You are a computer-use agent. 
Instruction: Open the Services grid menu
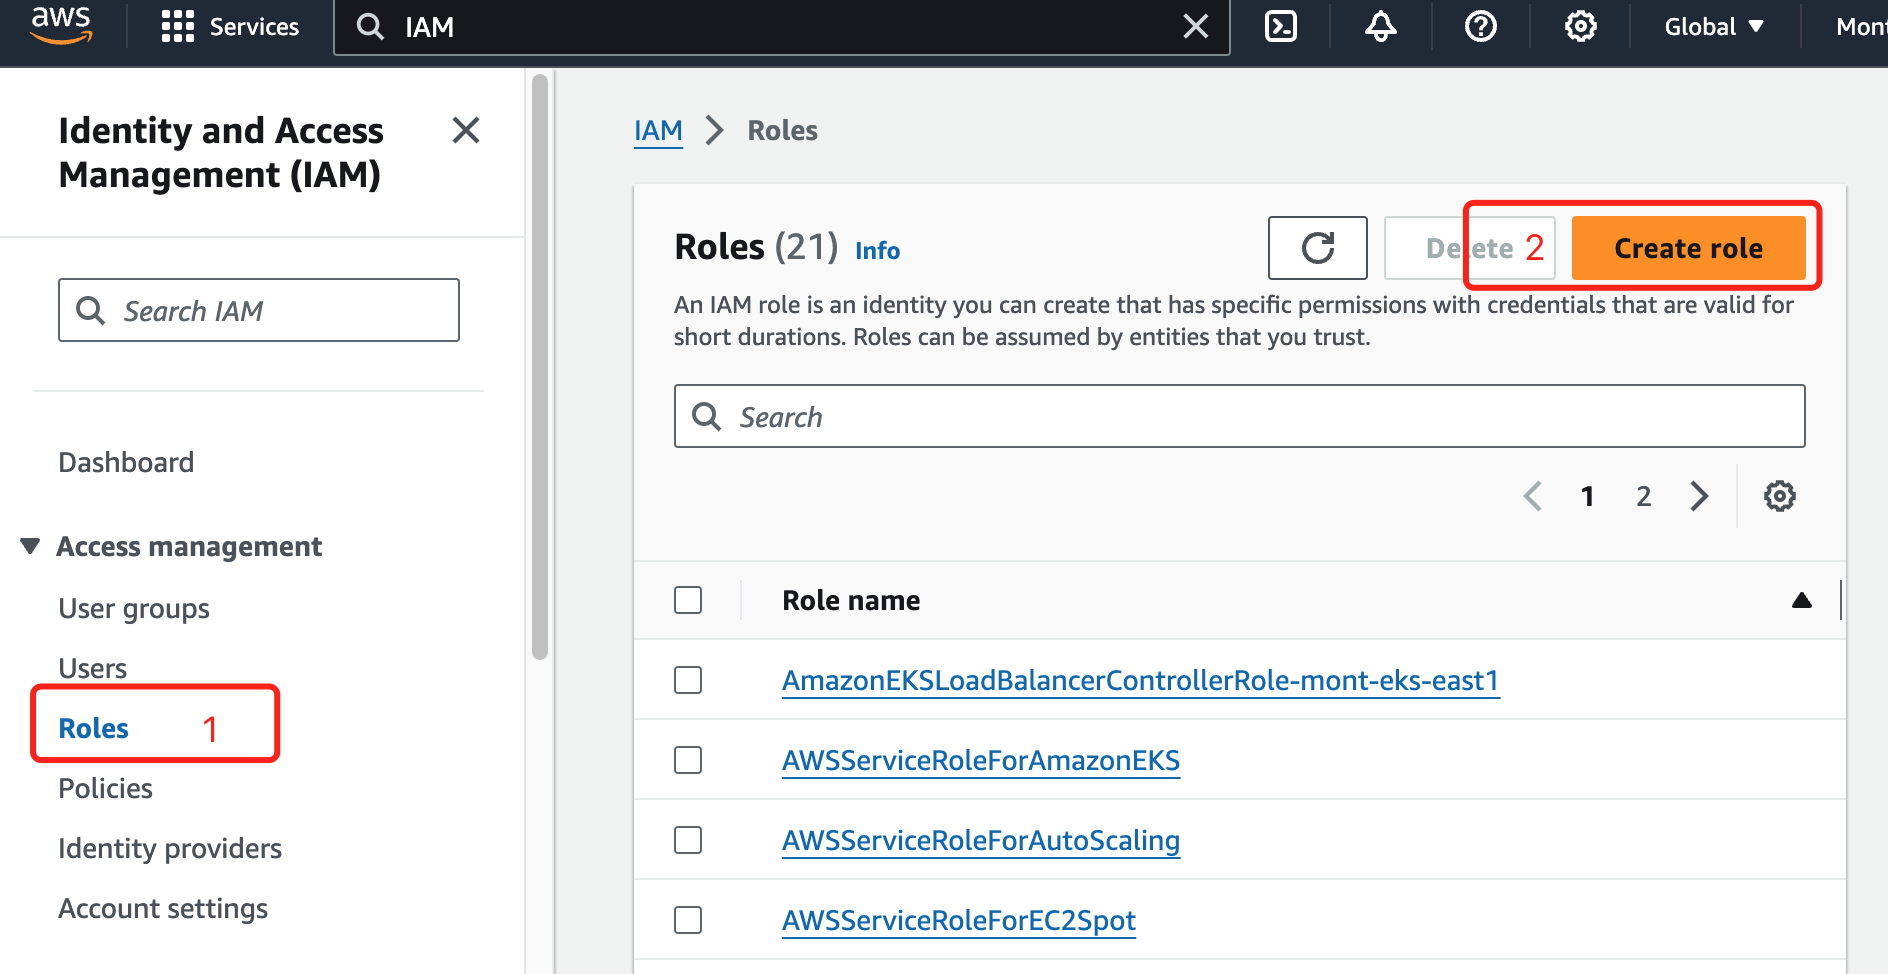pyautogui.click(x=230, y=27)
